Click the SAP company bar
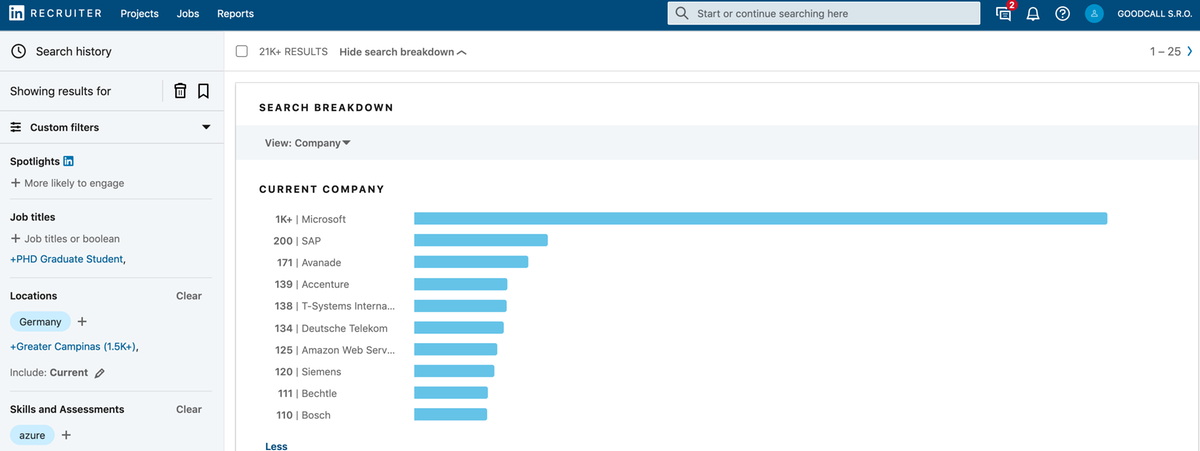This screenshot has width=1200, height=451. point(481,240)
